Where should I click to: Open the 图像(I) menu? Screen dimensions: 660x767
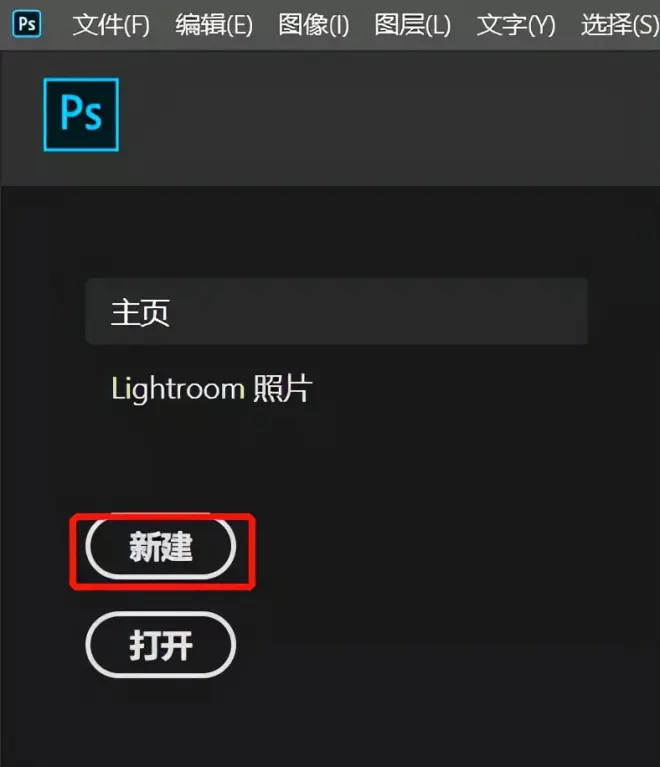coord(314,25)
